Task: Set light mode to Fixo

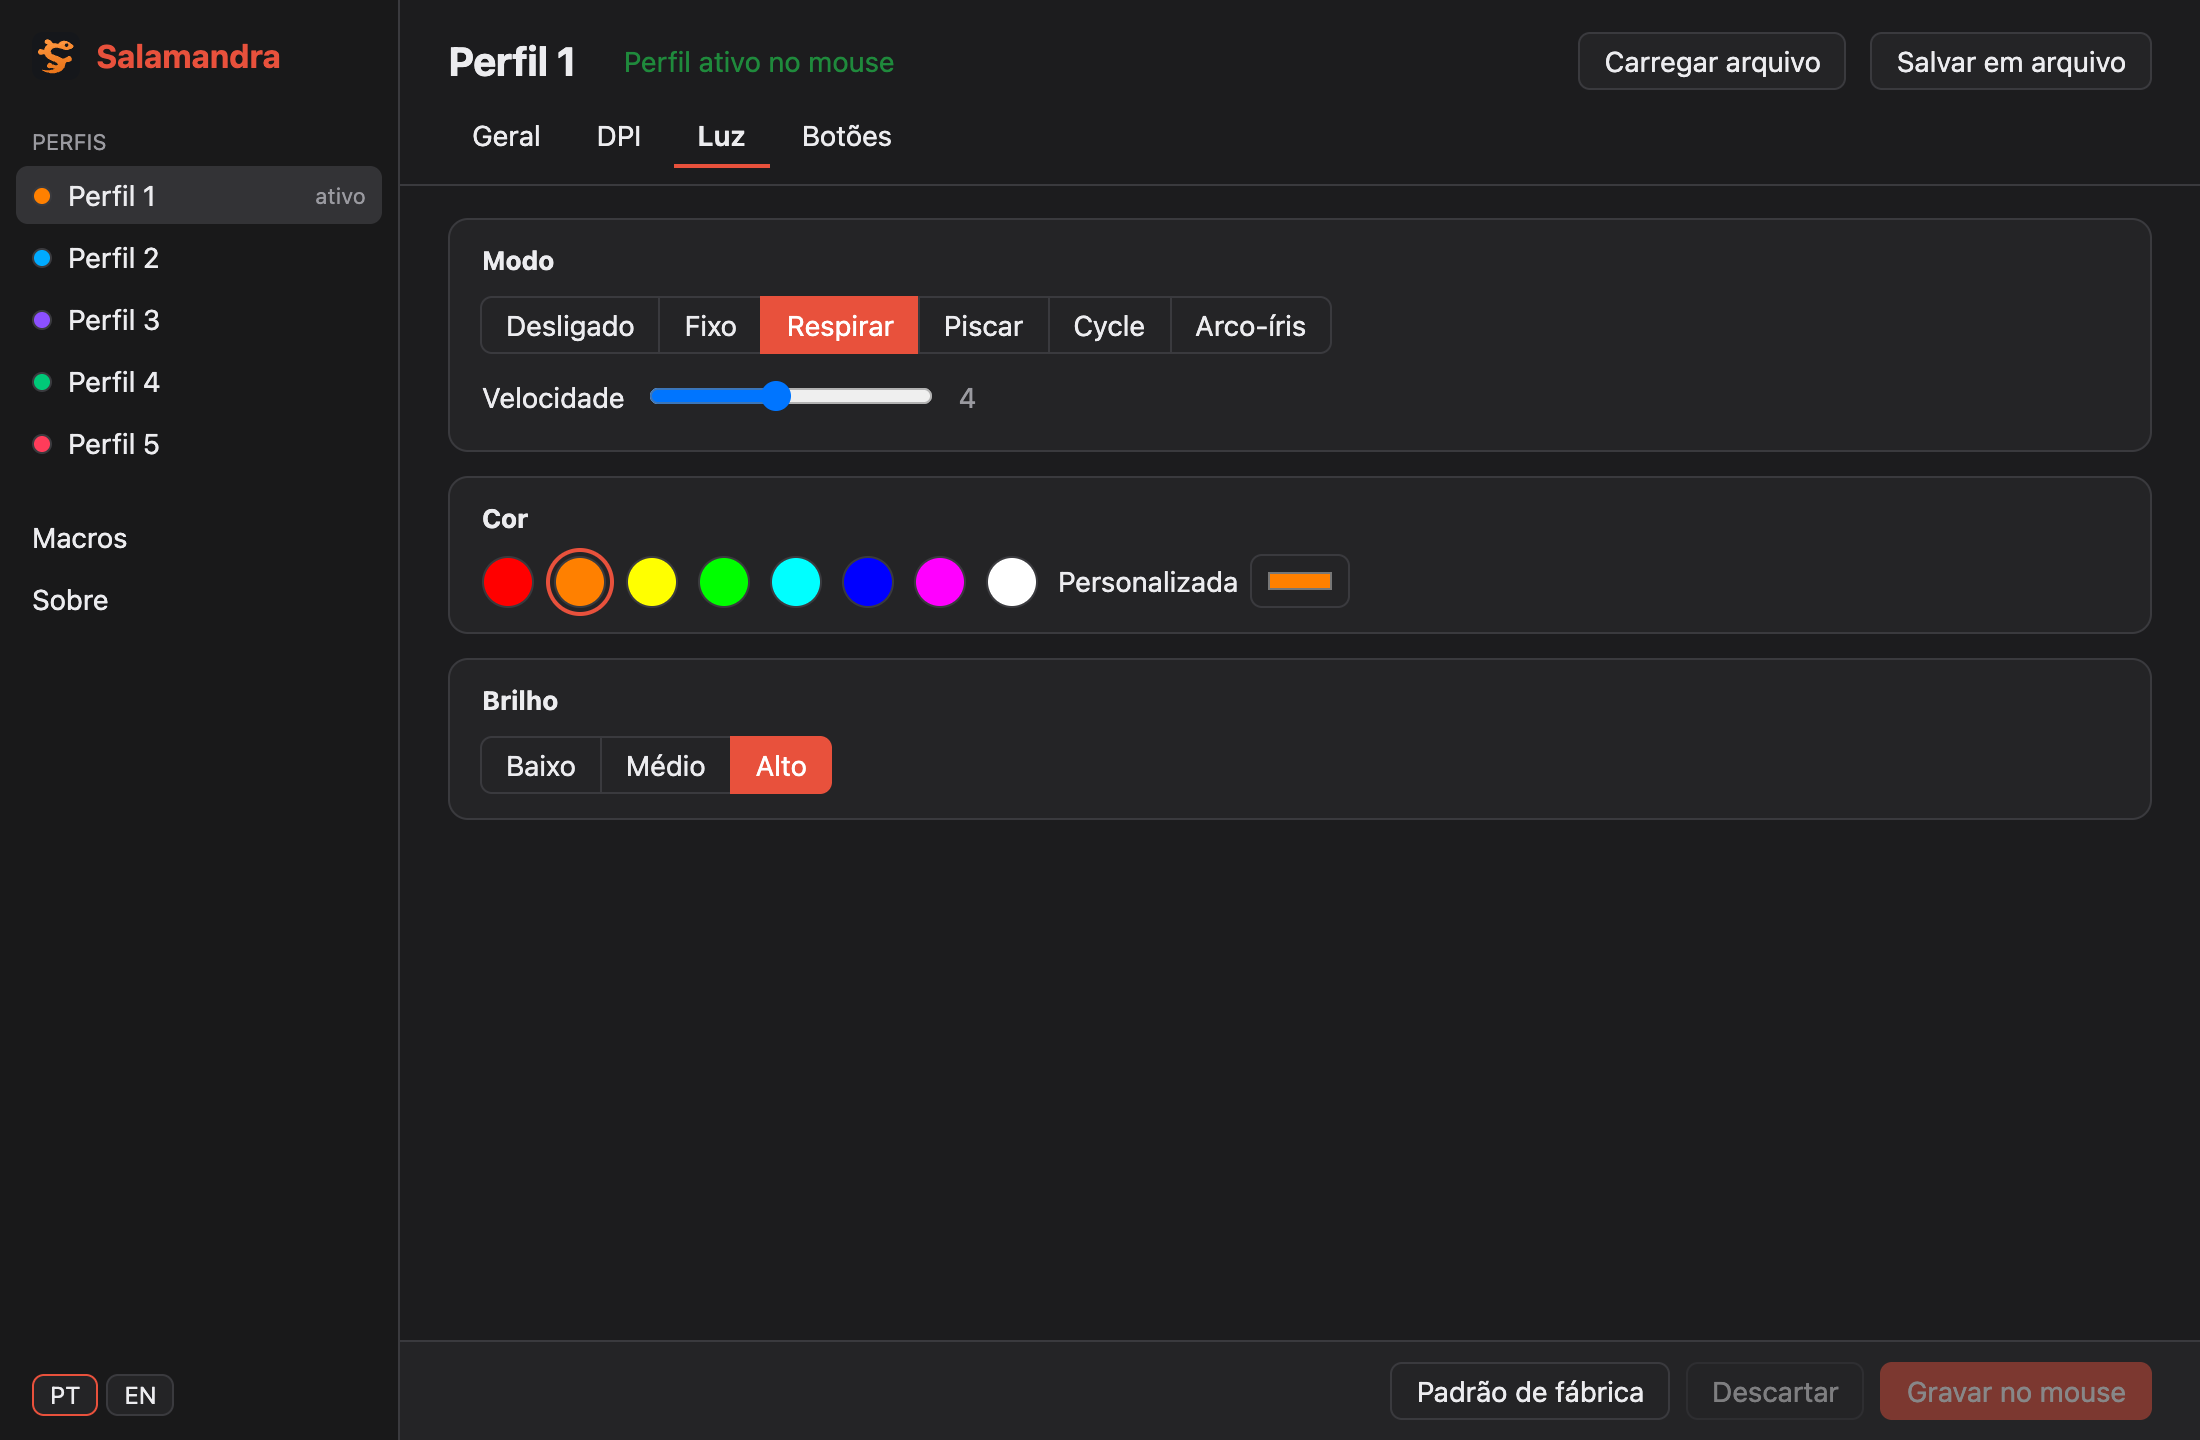Action: (x=710, y=326)
